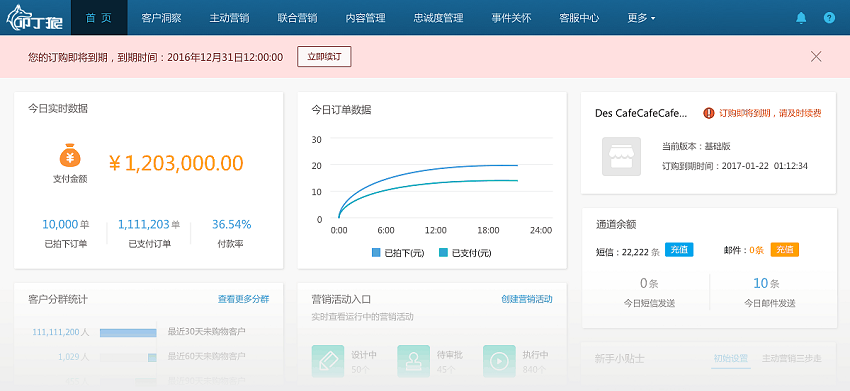Toggle the 已支付(元) legend swatch
Viewport: 850px width, 391px height.
click(x=443, y=252)
